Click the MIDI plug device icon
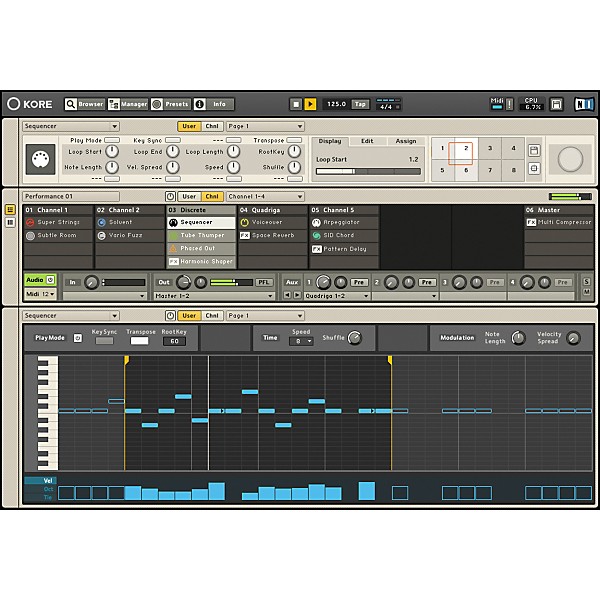The width and height of the screenshot is (600, 600). 41,160
